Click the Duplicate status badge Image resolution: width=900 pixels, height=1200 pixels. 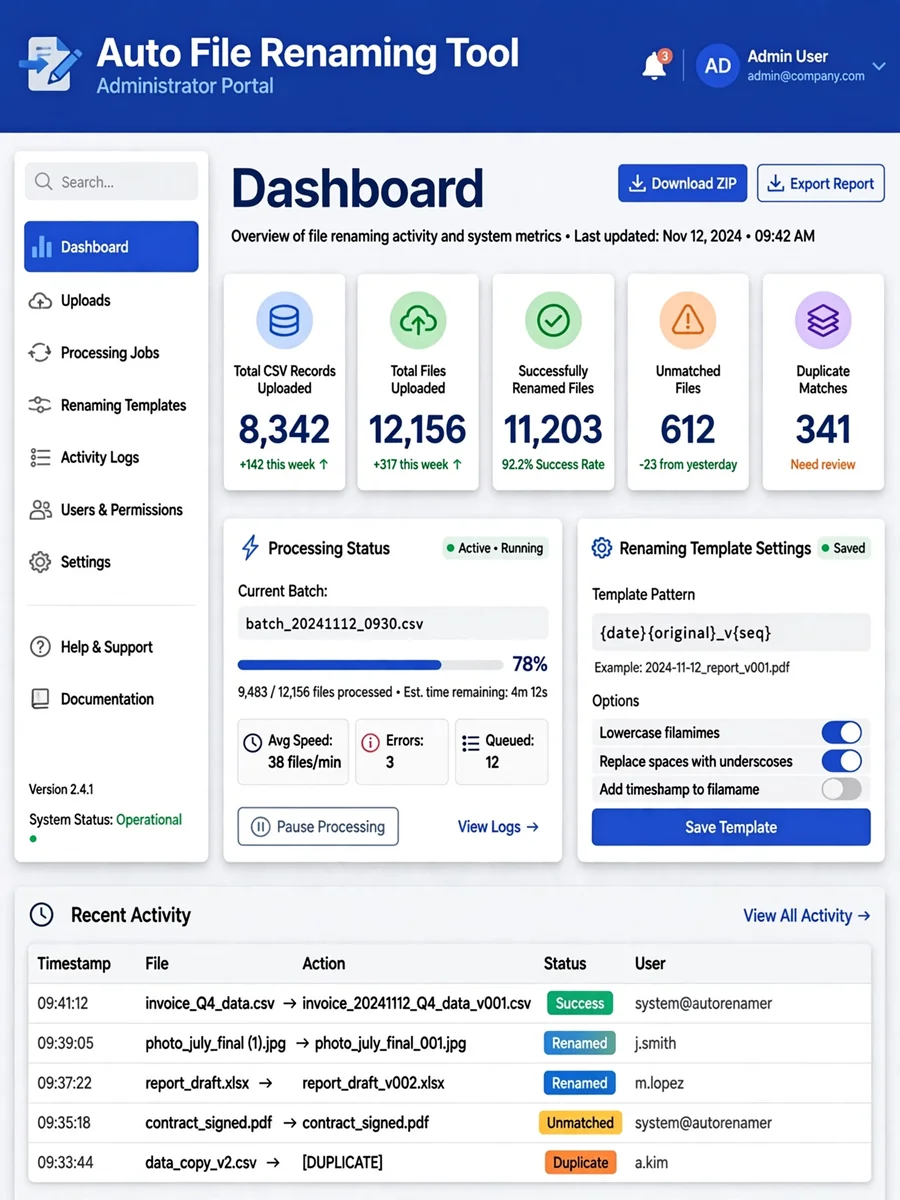pyautogui.click(x=580, y=1162)
